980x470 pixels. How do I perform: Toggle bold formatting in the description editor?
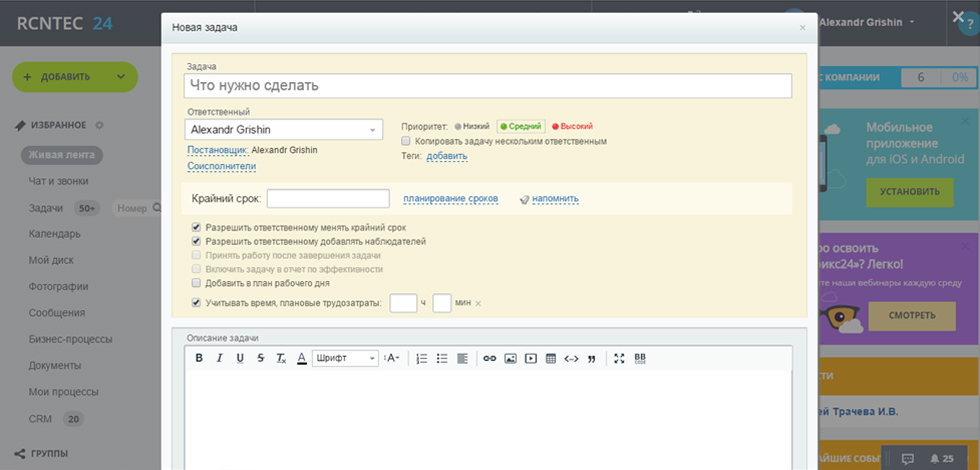(x=199, y=358)
